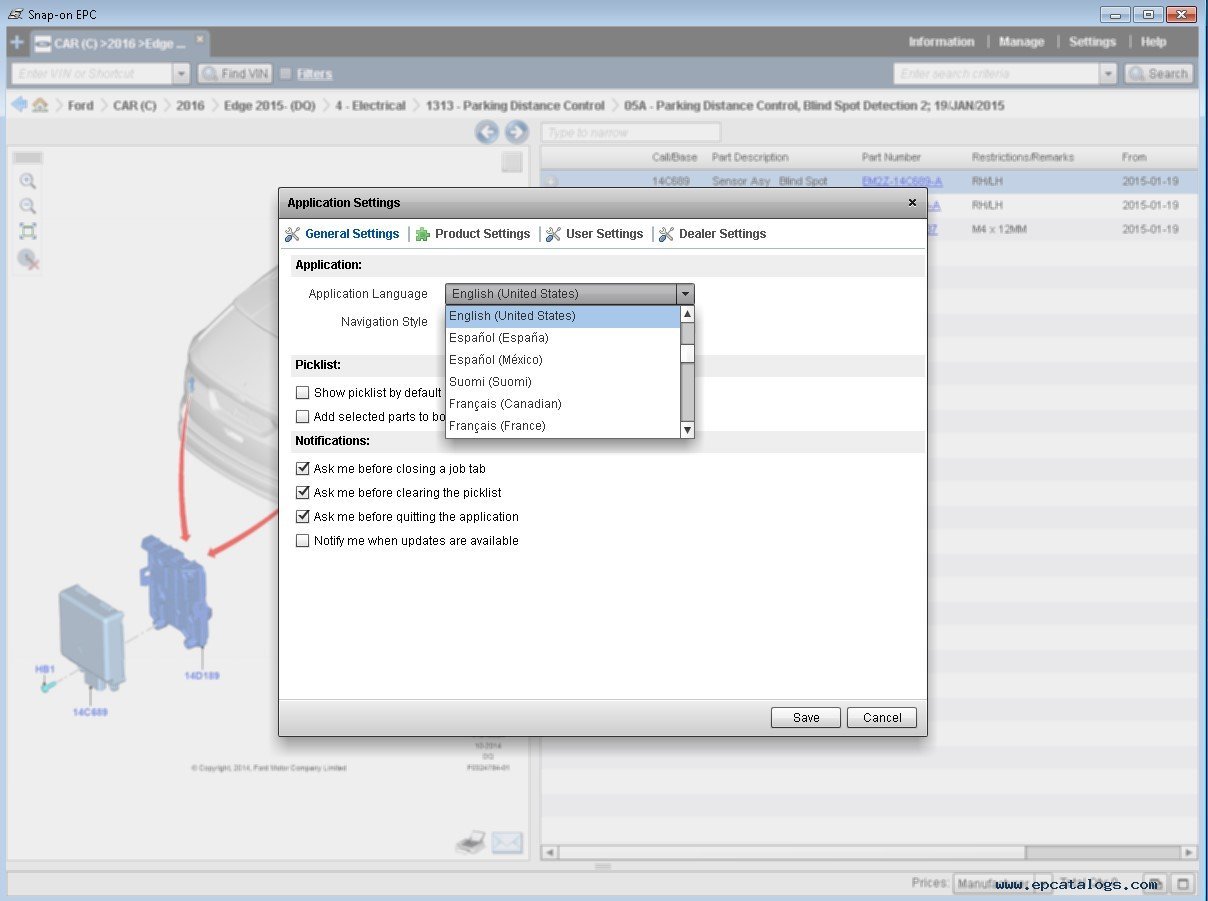This screenshot has height=901, width=1208.
Task: Click the zoom in magnifier icon
Action: [x=28, y=181]
